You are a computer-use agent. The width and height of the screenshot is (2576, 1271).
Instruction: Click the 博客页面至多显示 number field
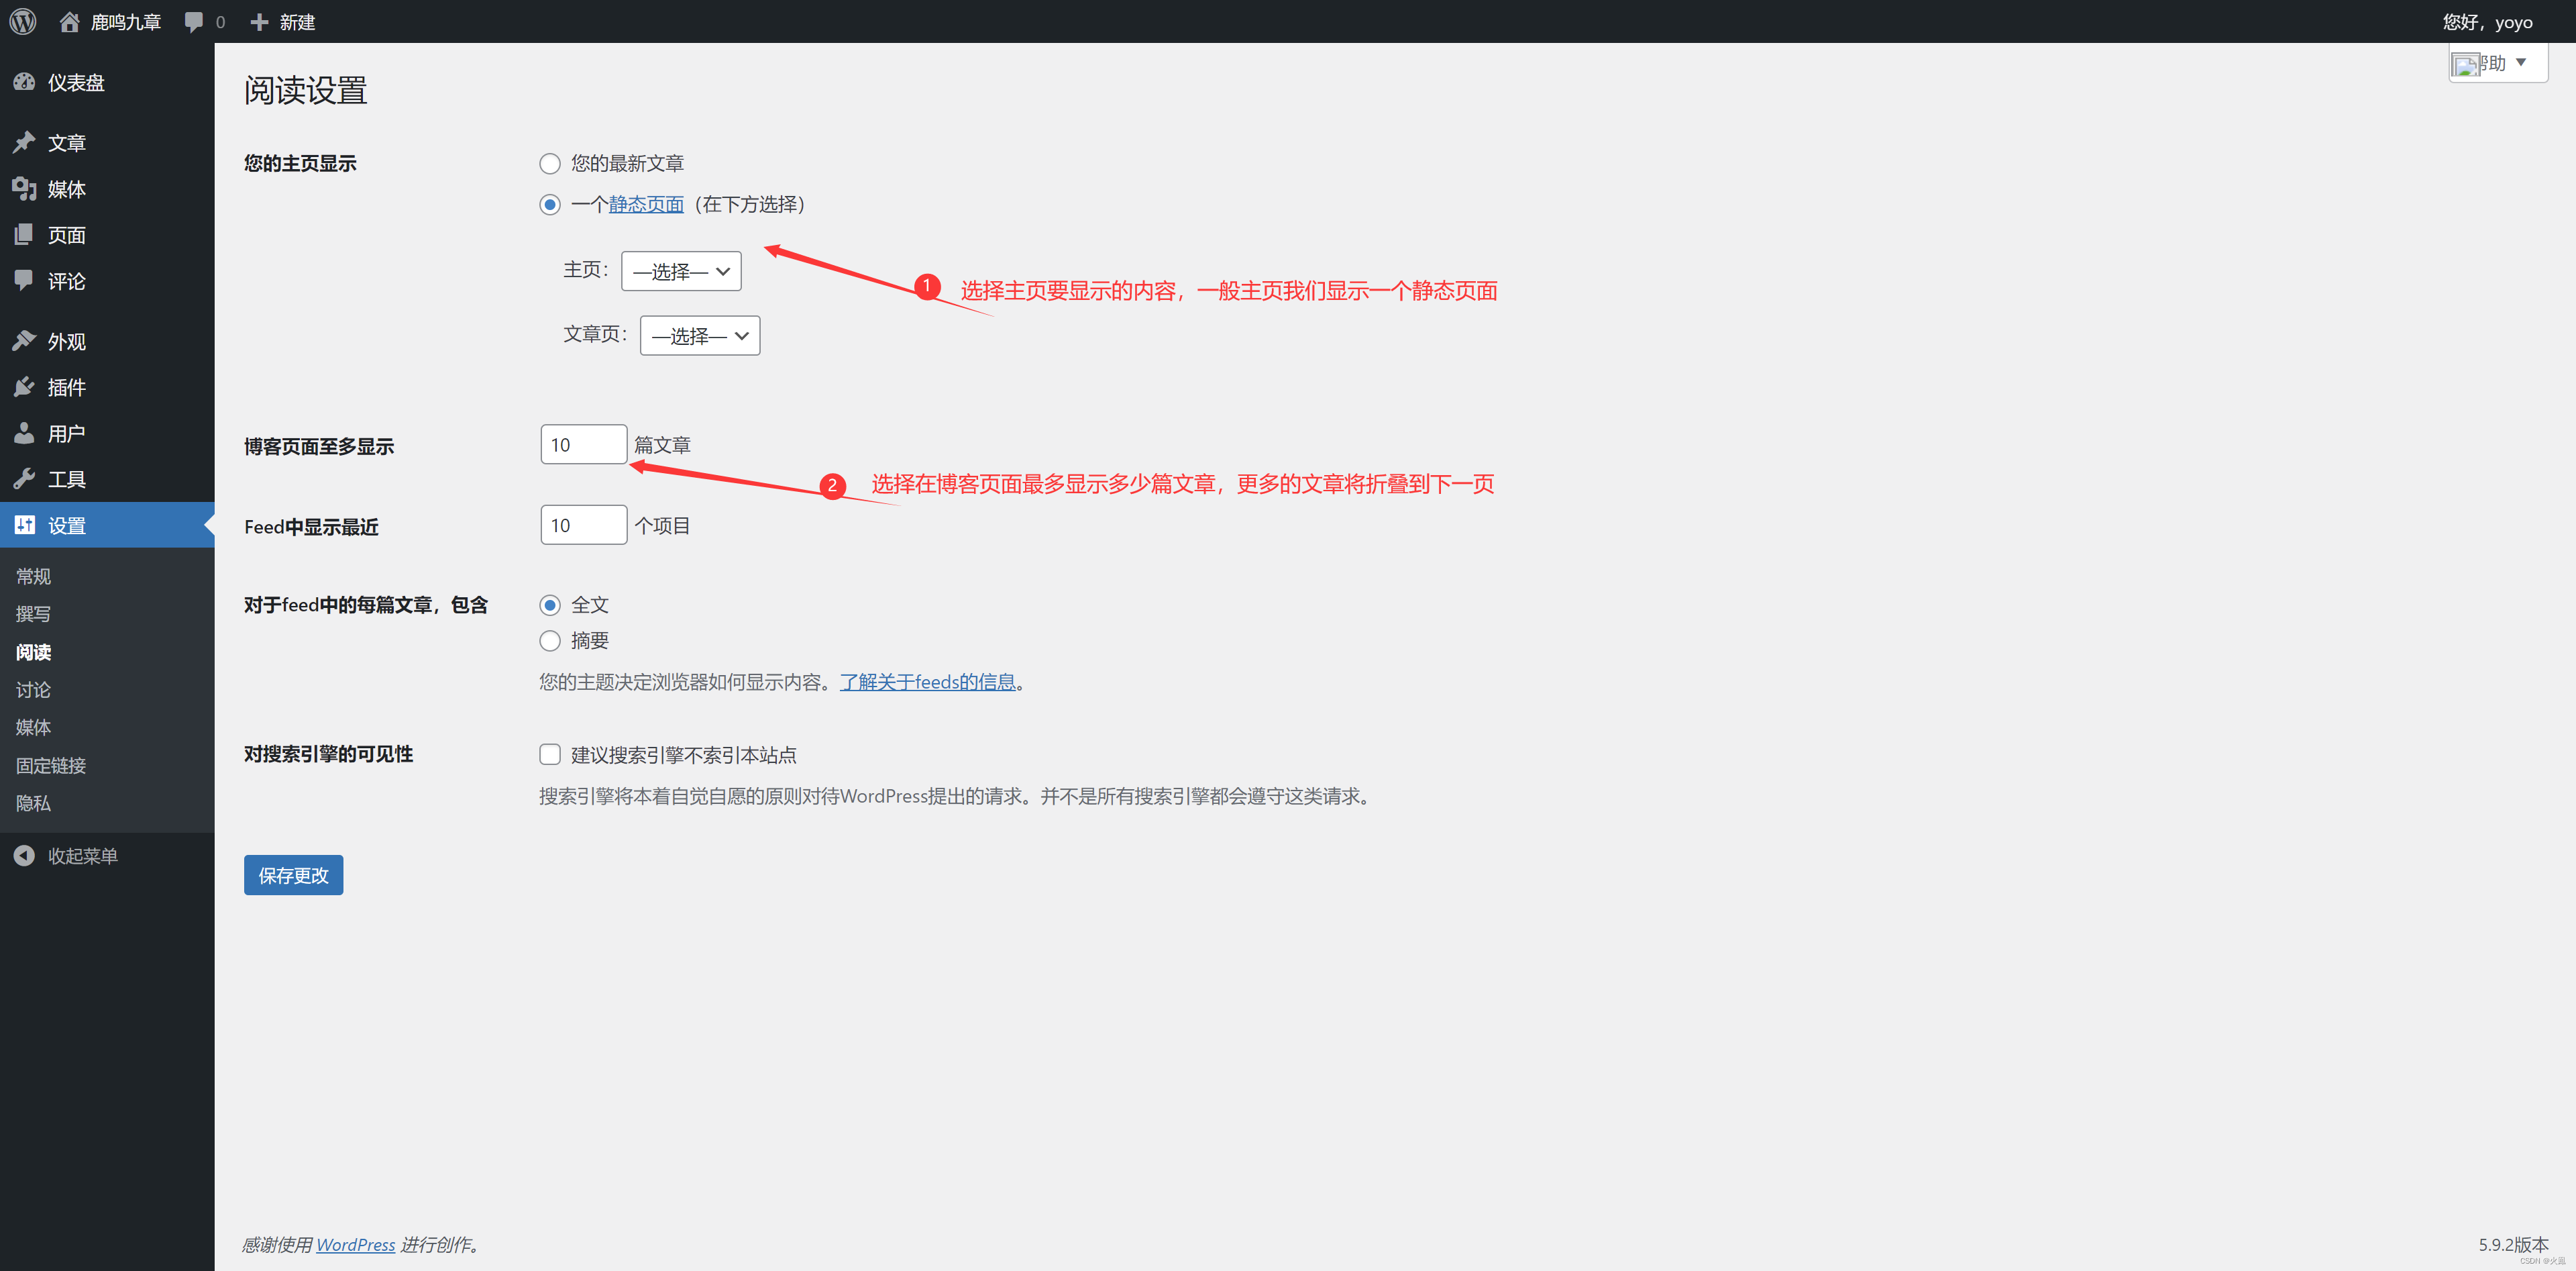(584, 445)
